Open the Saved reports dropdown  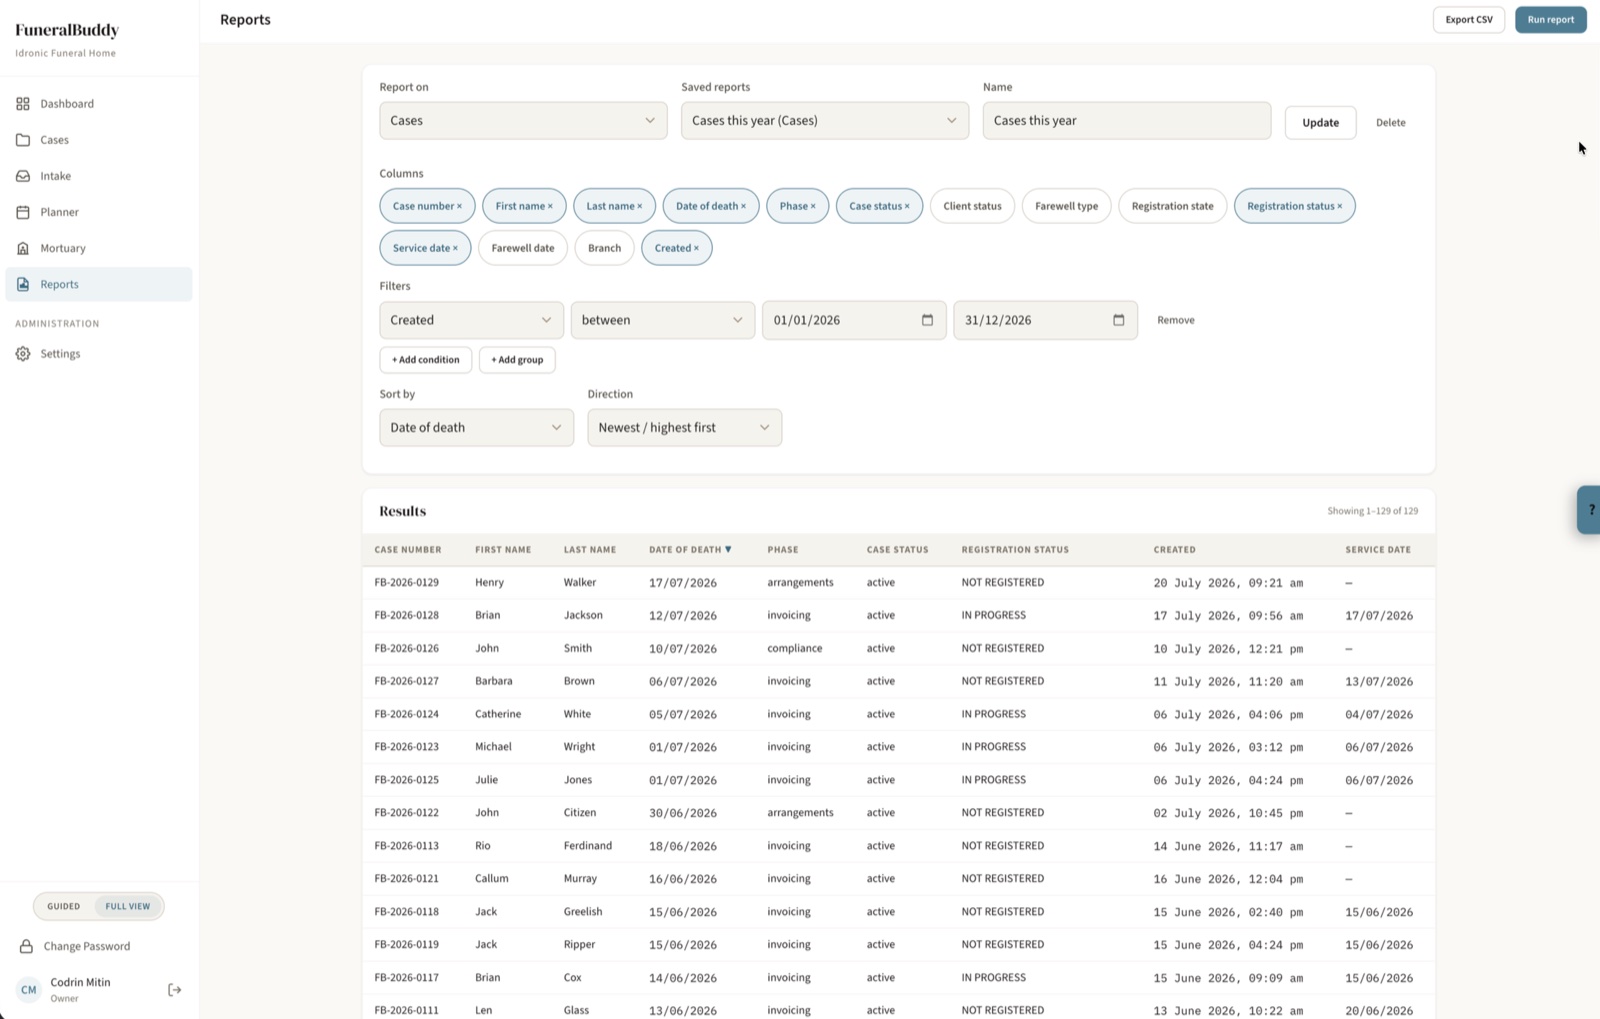pos(825,120)
